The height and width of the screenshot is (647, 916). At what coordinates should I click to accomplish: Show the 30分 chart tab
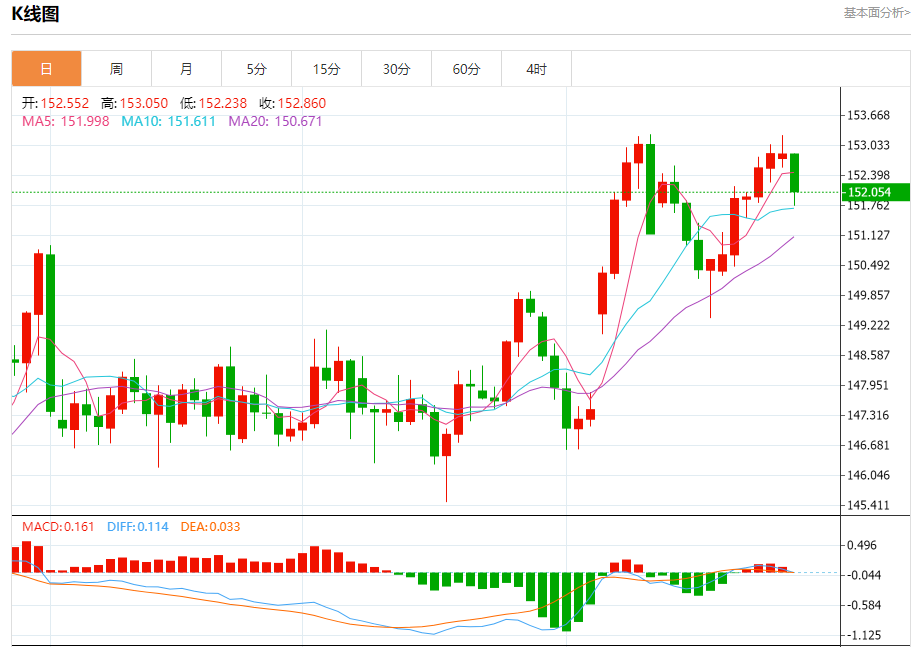coord(396,69)
